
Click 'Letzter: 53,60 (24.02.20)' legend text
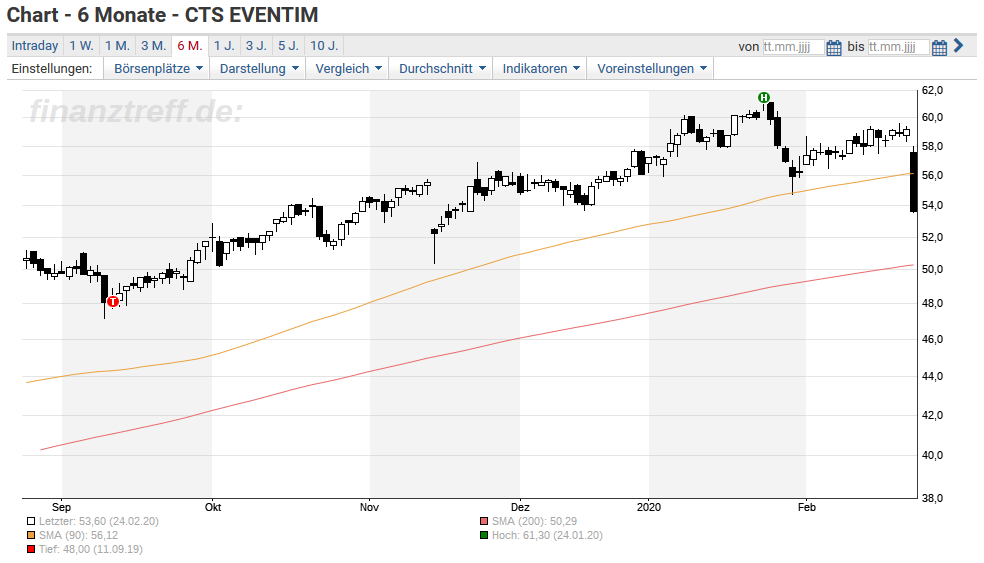[x=99, y=521]
